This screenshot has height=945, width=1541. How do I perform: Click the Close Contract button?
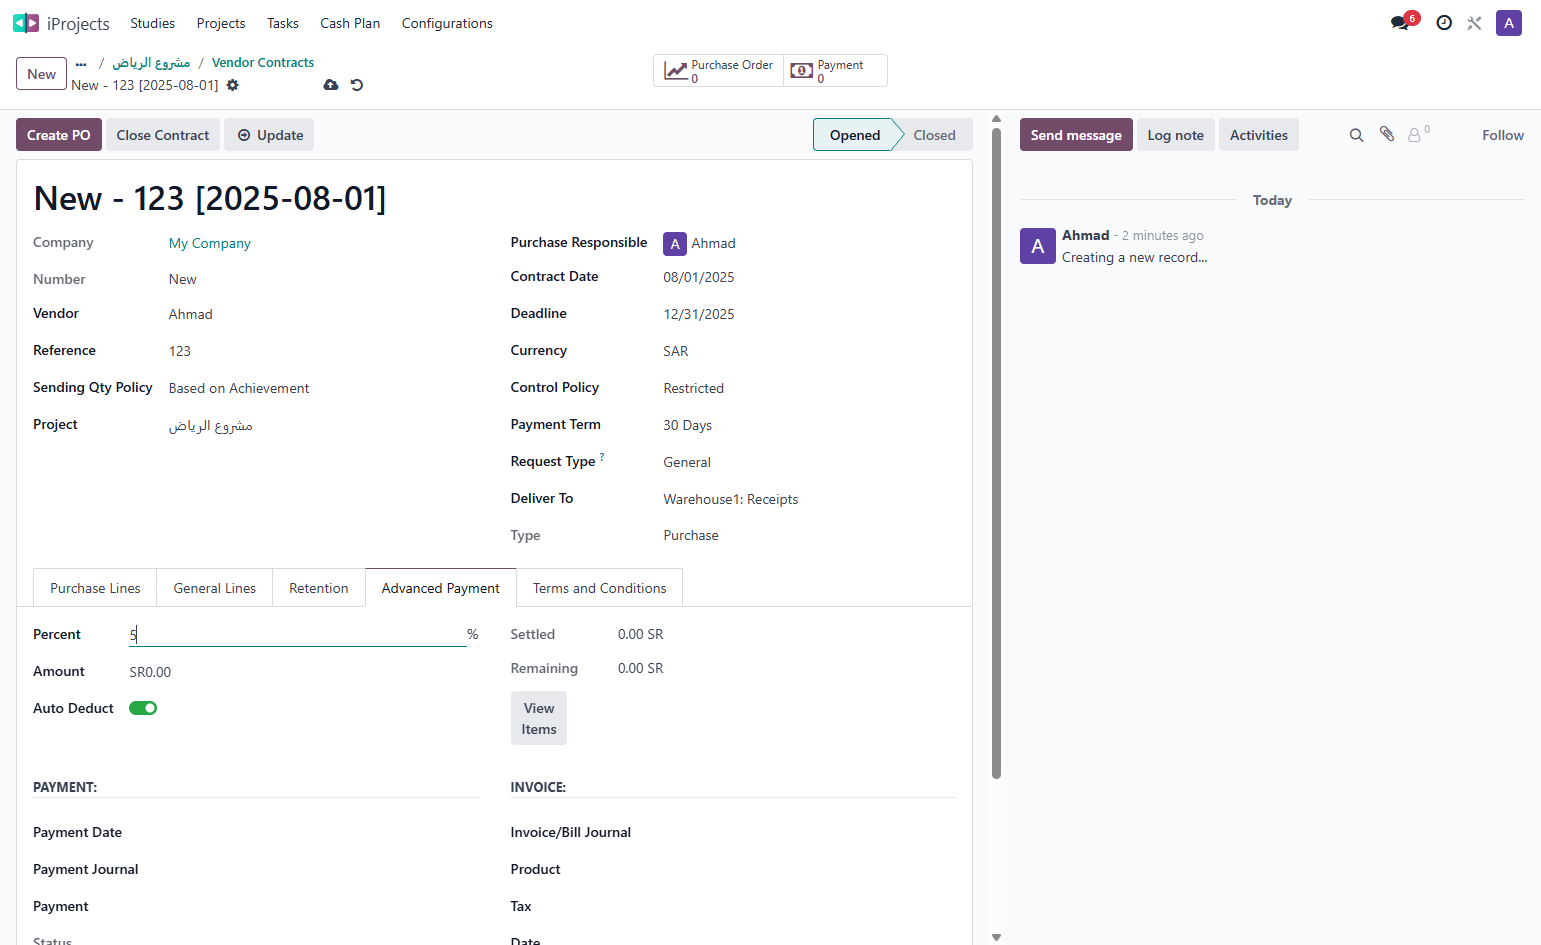click(163, 135)
